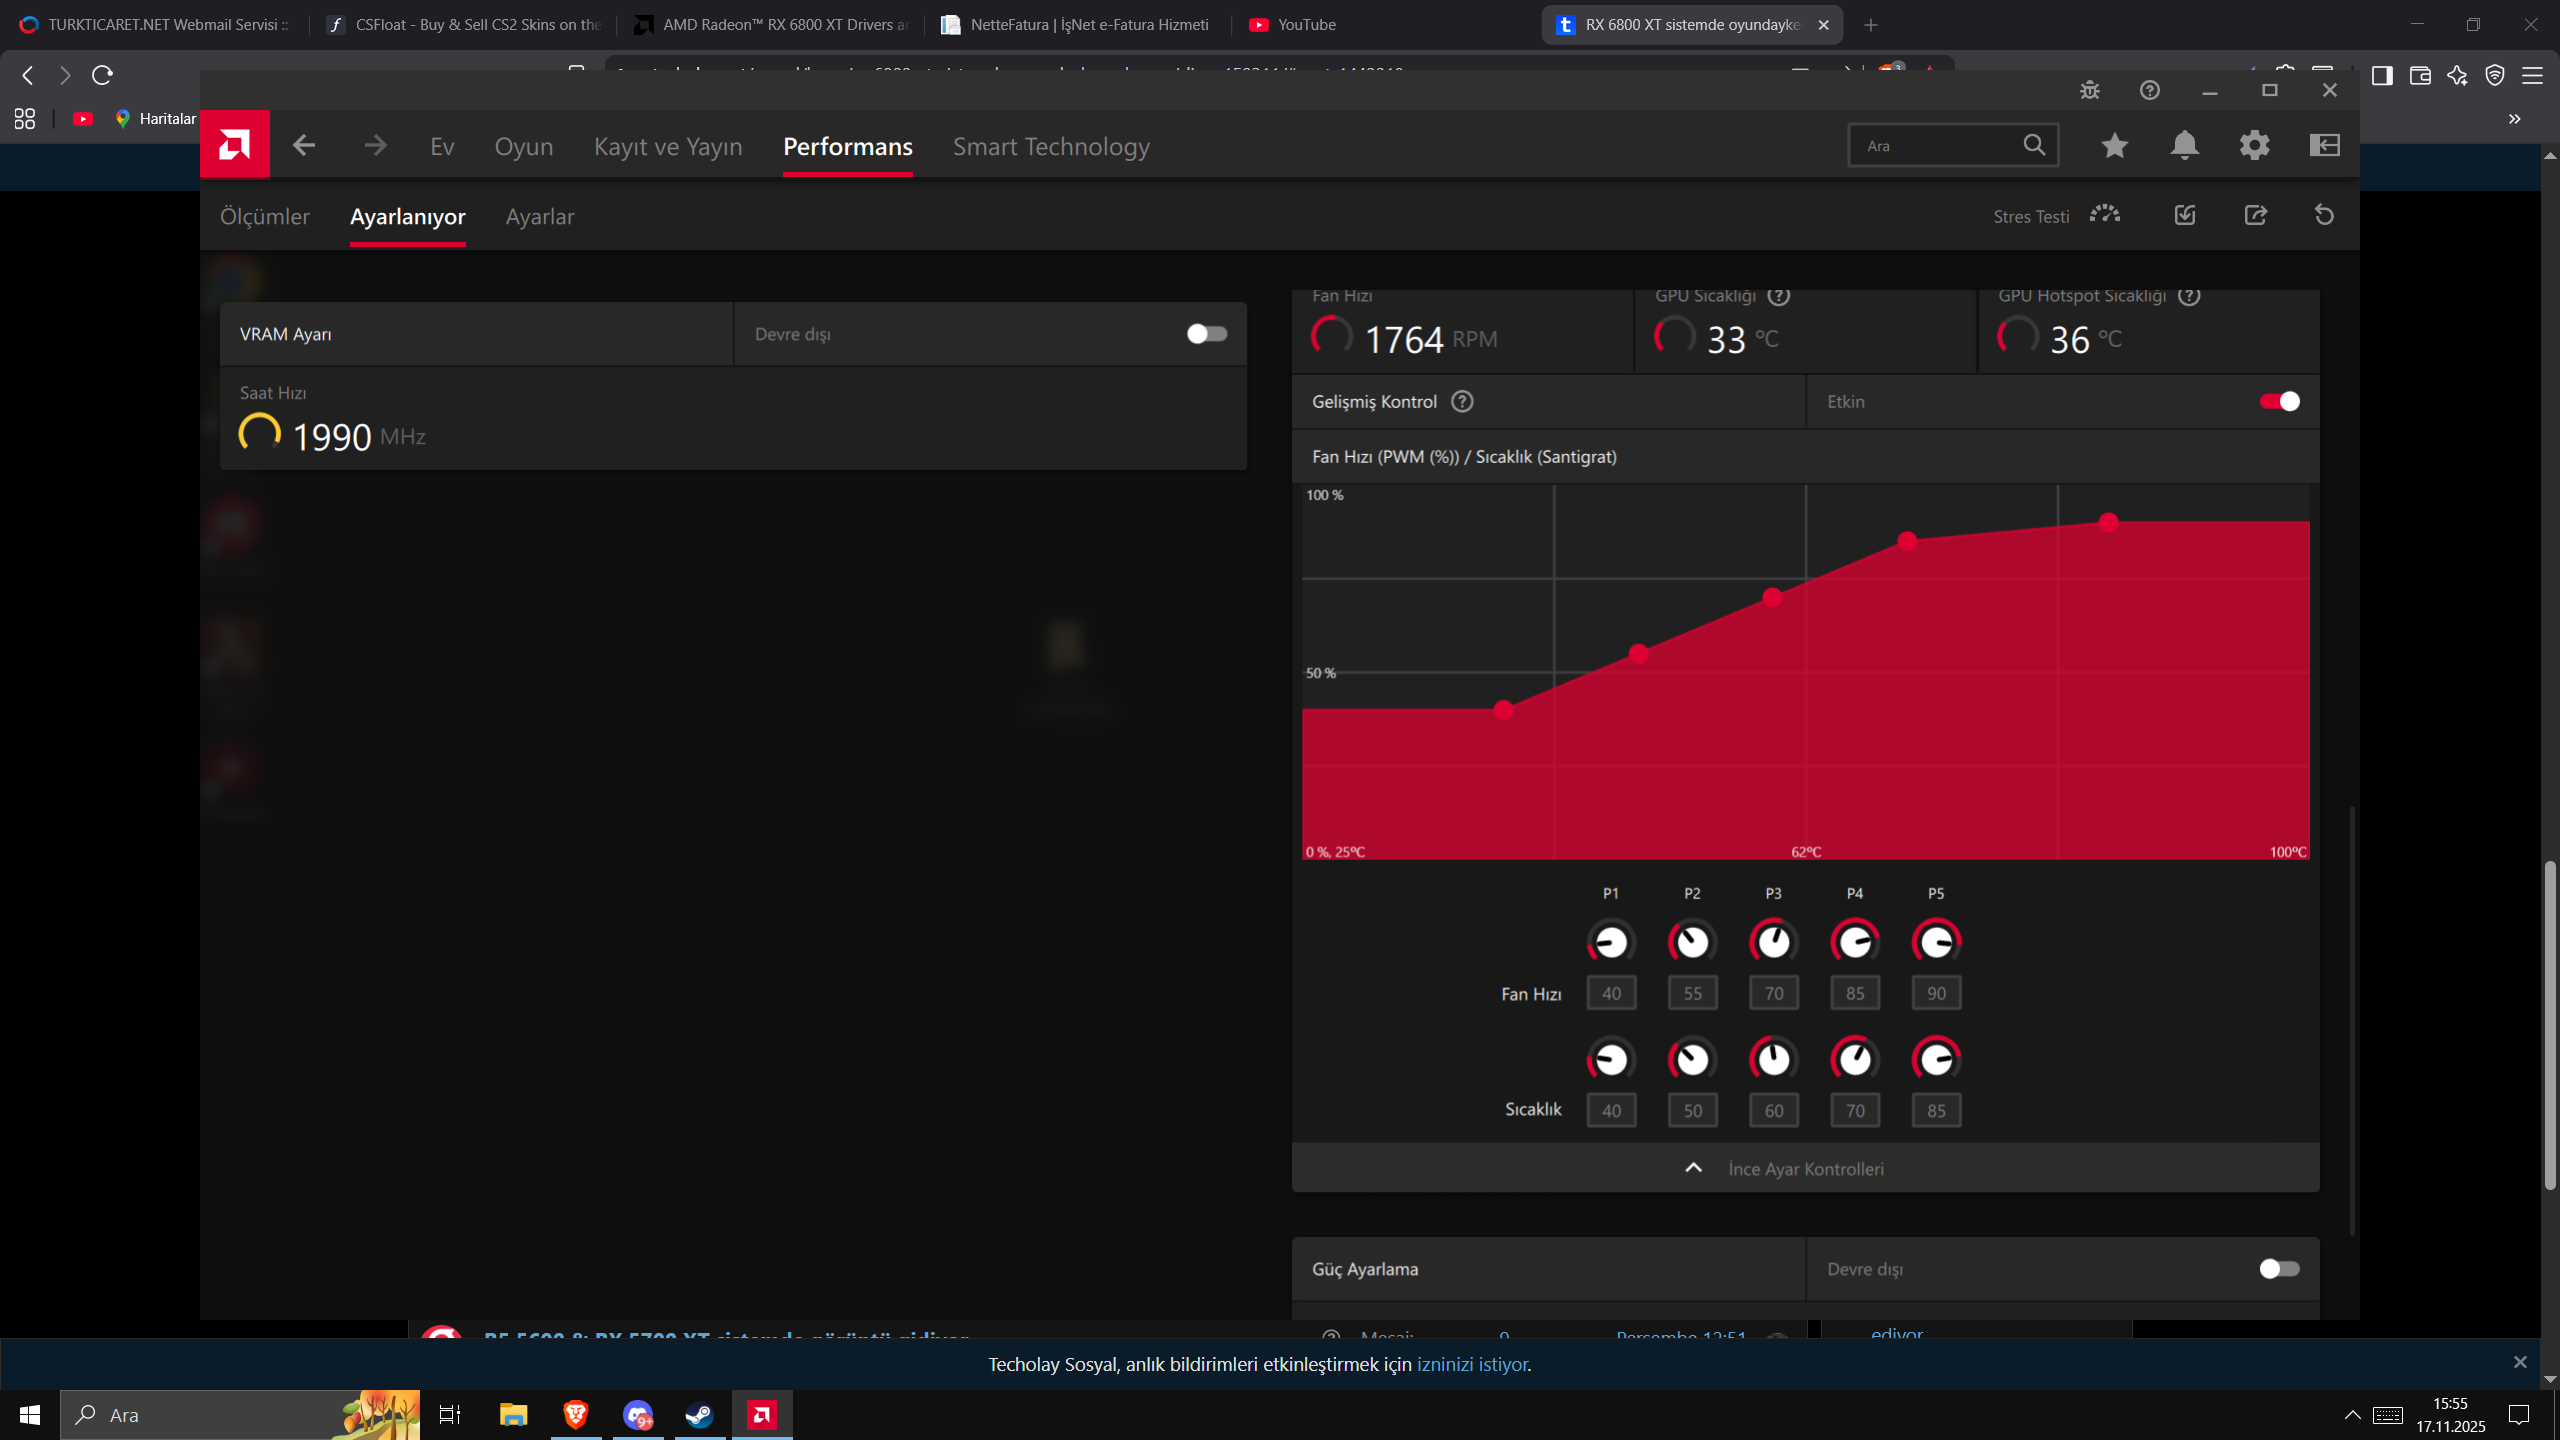Show notifications bell in AMD Software
Screen dimensions: 2560x1440
(x=2185, y=146)
